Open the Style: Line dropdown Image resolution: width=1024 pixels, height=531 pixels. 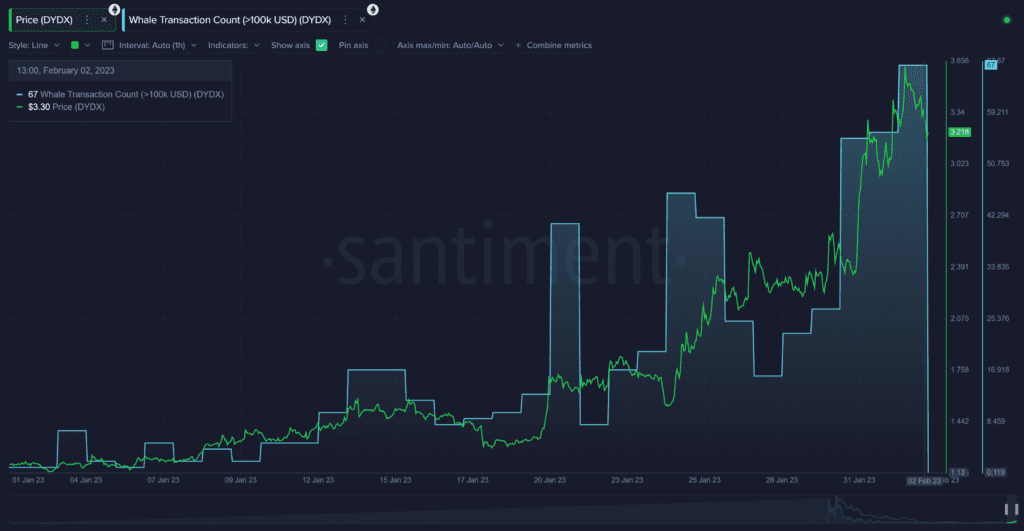[x=34, y=45]
